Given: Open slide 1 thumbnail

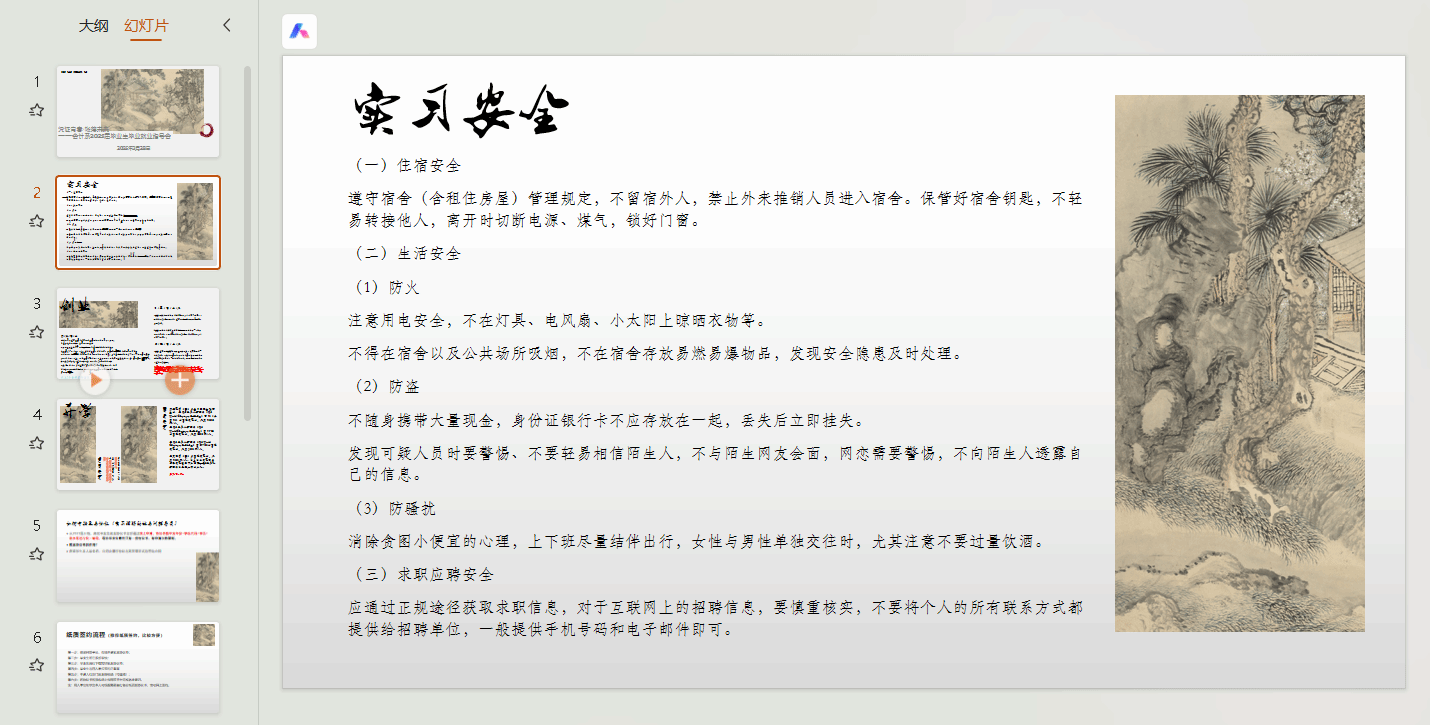Looking at the screenshot, I should (138, 111).
